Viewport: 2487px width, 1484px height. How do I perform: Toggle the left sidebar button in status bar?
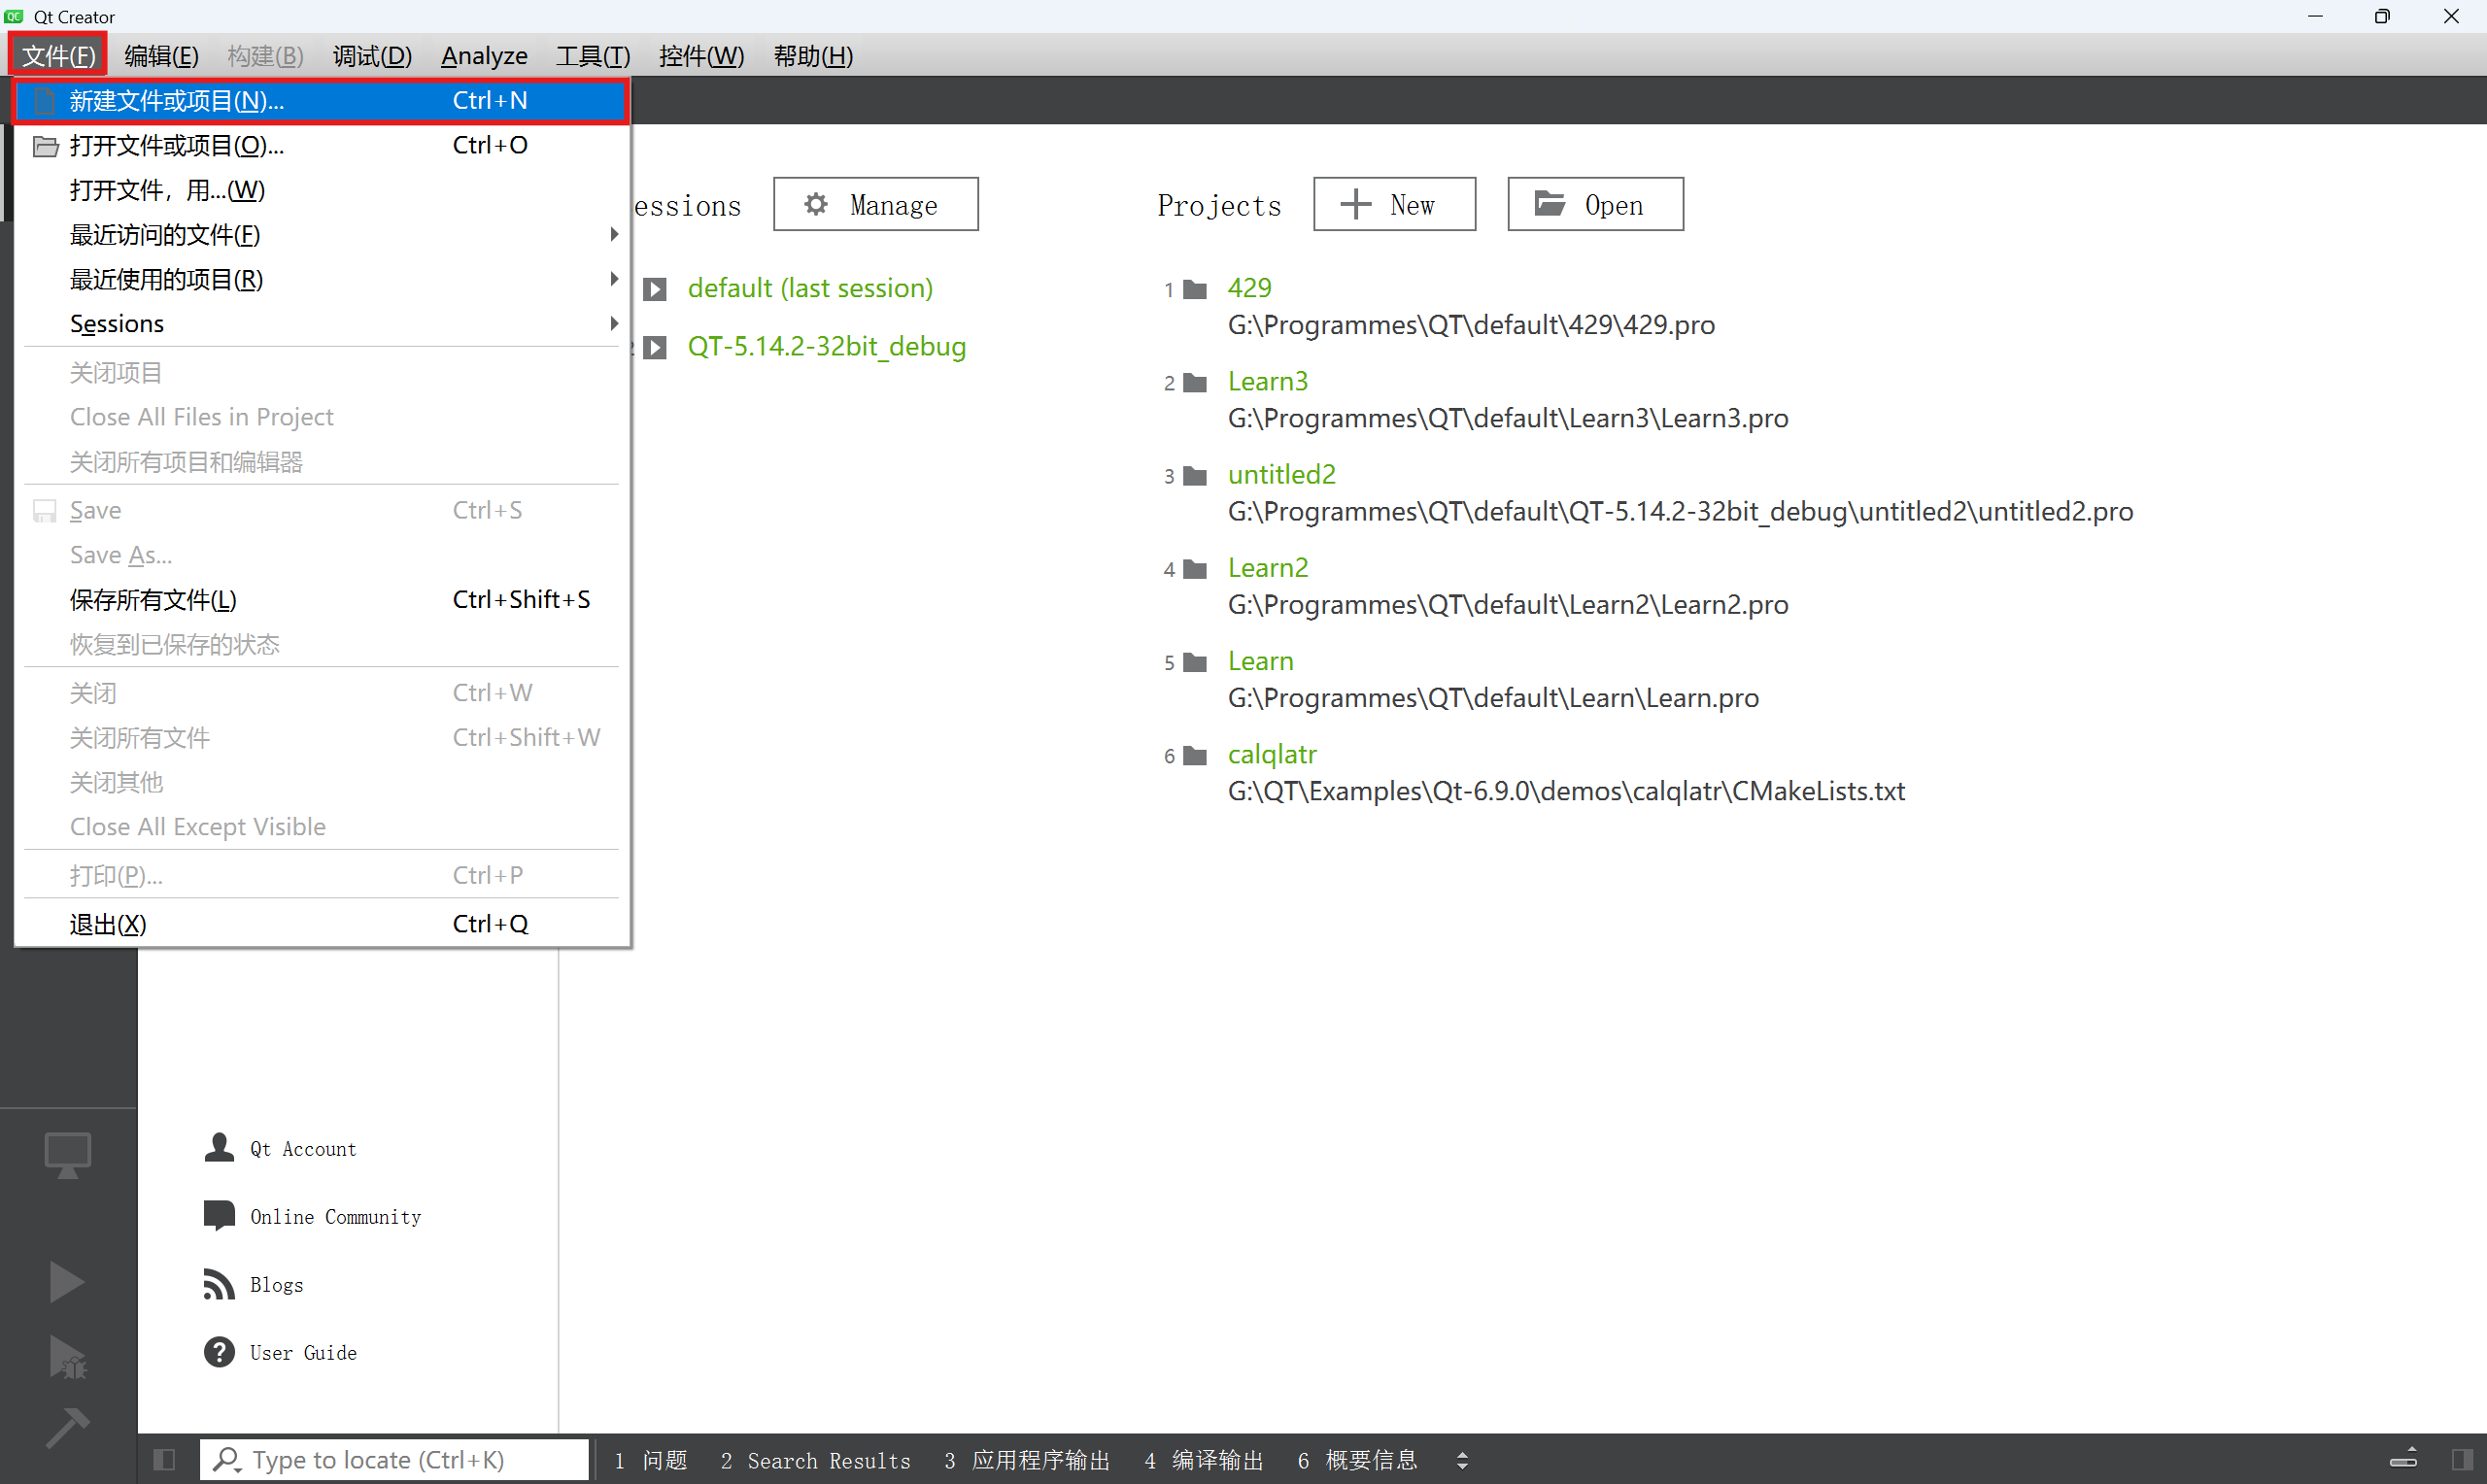165,1460
